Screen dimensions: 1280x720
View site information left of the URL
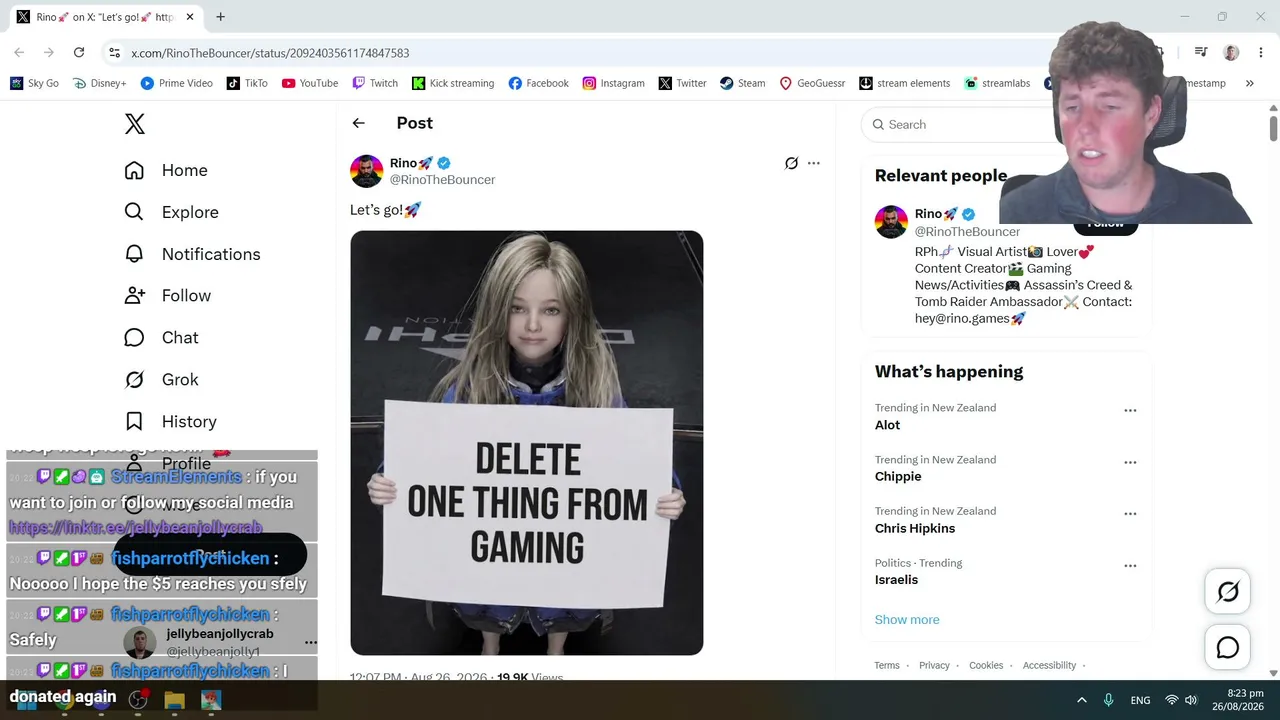[x=114, y=53]
